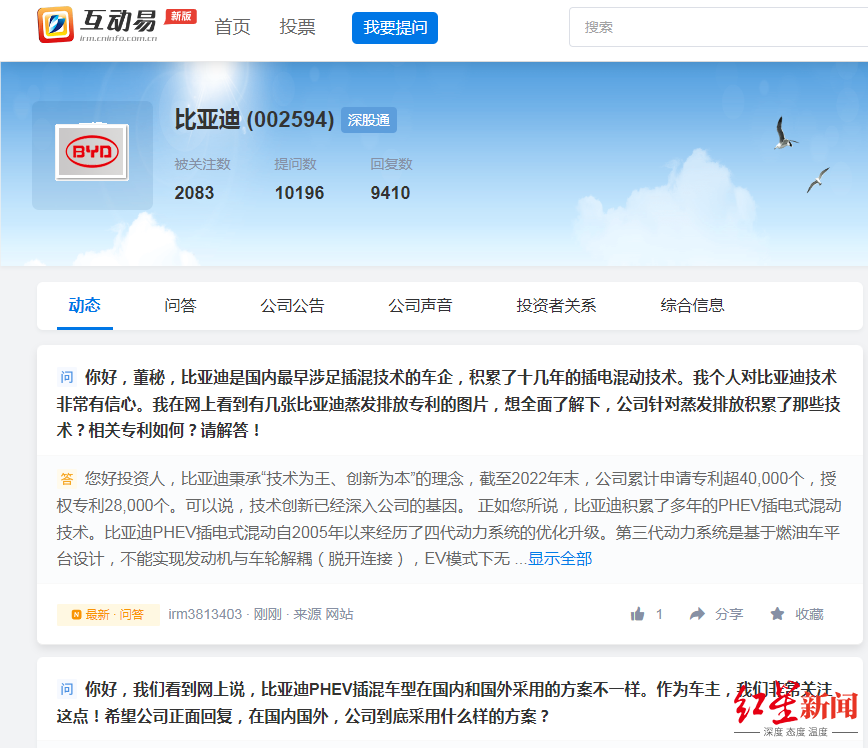Viewport: 868px width, 748px height.
Task: Click the 刚刚 timestamp
Action: click(268, 615)
